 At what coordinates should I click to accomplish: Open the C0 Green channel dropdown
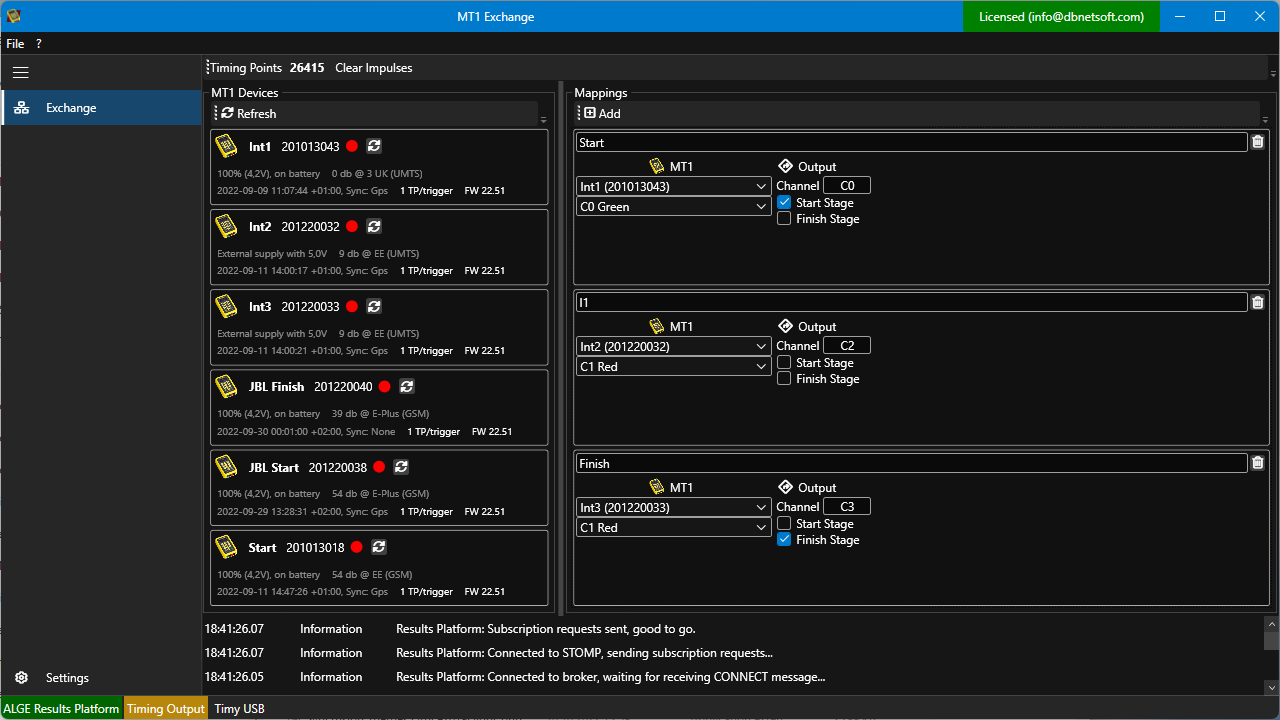pos(674,206)
